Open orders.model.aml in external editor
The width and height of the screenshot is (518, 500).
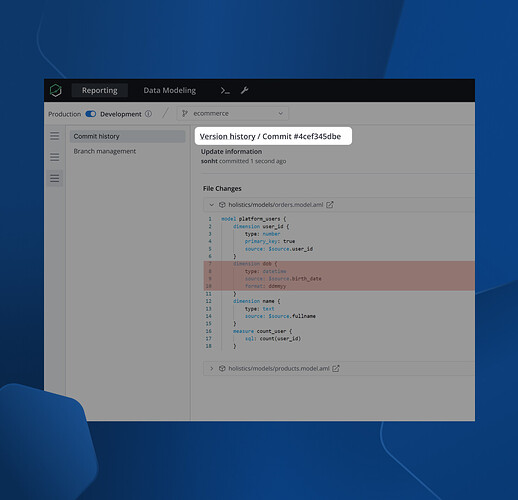(x=330, y=205)
